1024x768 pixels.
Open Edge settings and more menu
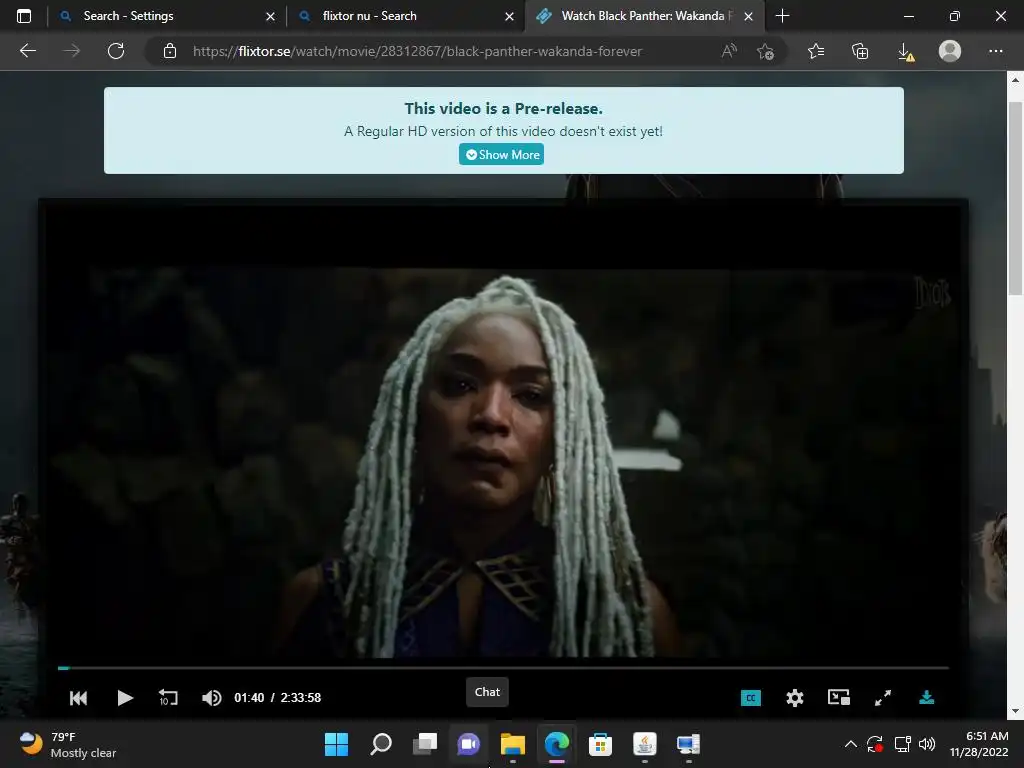tap(995, 51)
